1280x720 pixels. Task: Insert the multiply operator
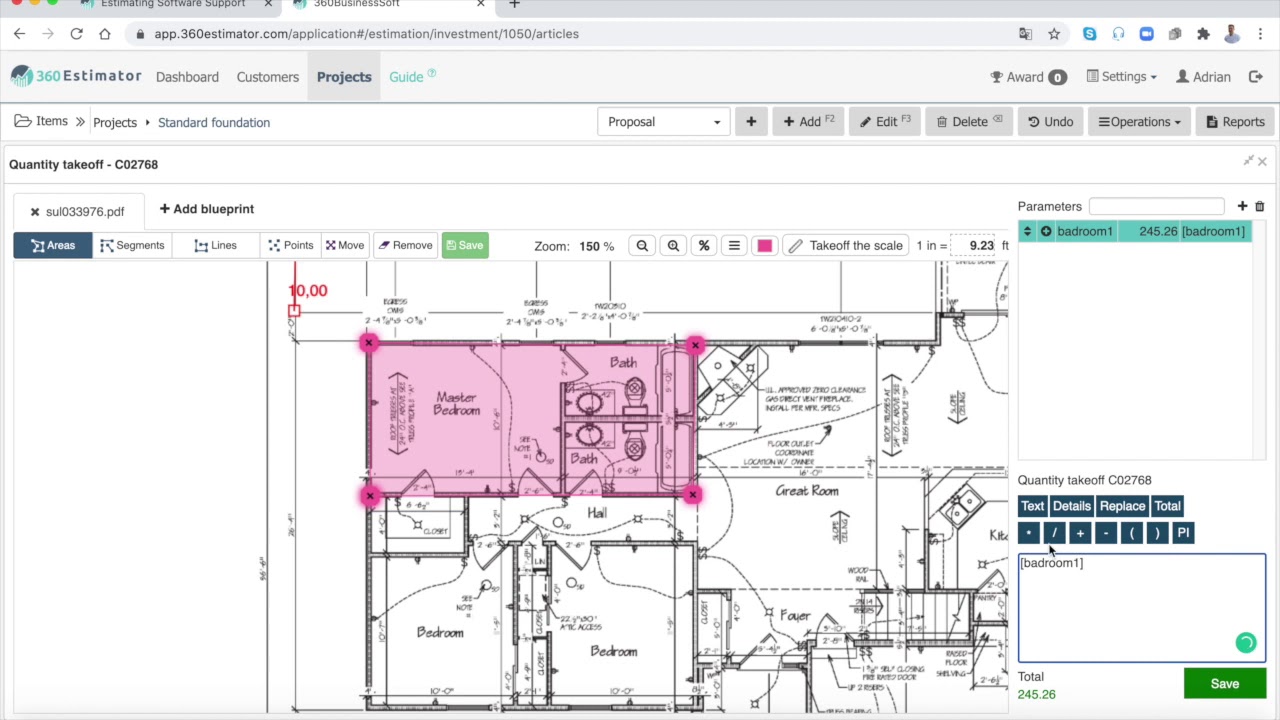click(1029, 533)
